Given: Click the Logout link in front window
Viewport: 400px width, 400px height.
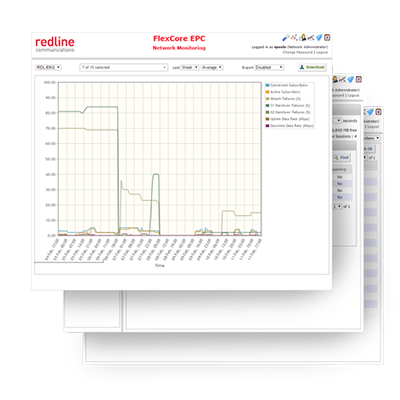Looking at the screenshot, I should point(322,52).
